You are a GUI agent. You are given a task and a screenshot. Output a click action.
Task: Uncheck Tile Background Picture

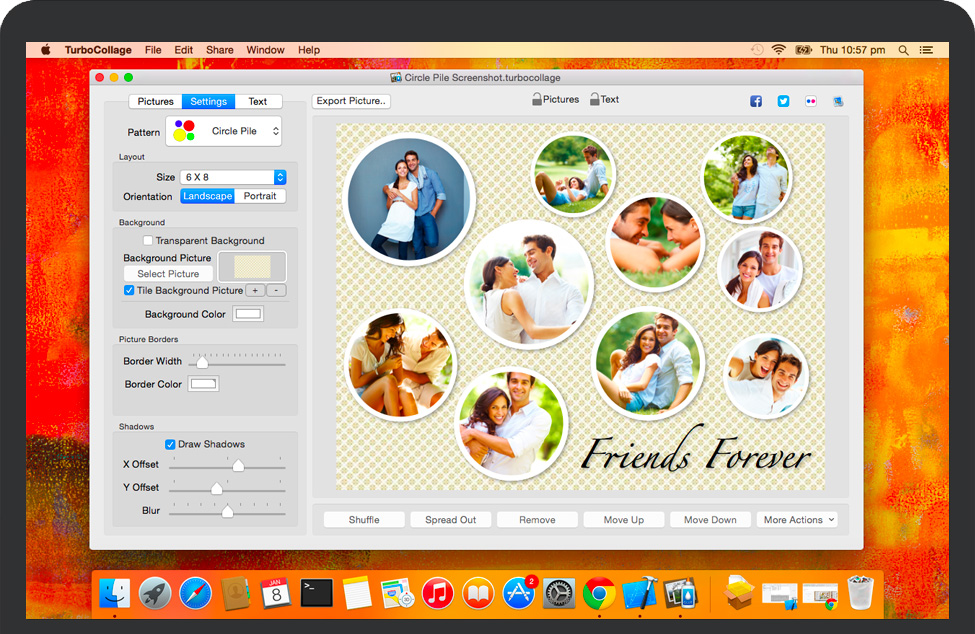pyautogui.click(x=129, y=291)
